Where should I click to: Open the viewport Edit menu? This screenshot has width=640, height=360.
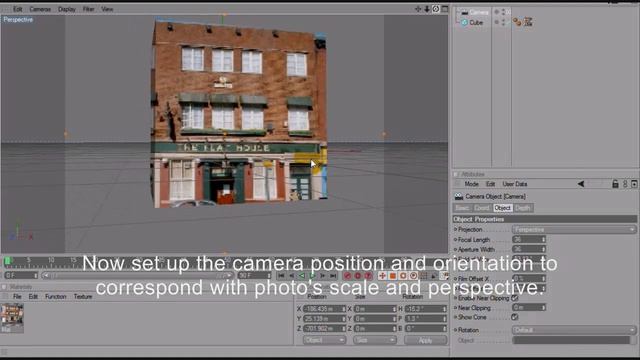(18, 9)
